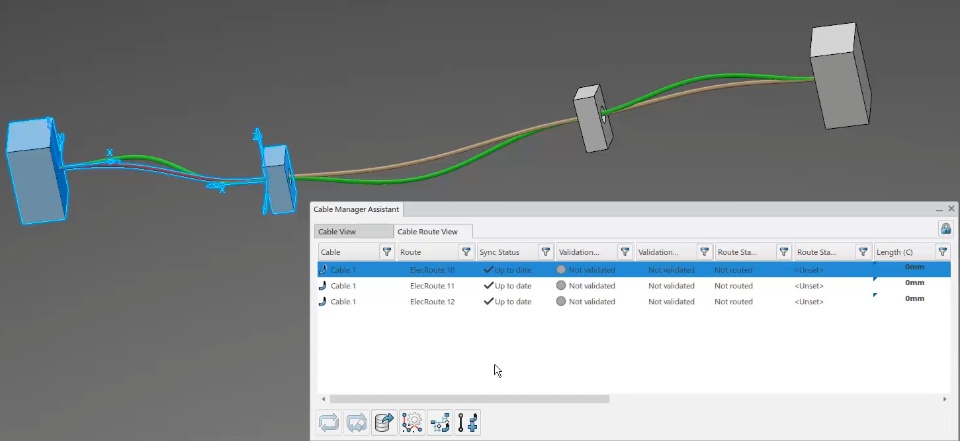Select the ElecRoute.12 cell

coord(432,302)
